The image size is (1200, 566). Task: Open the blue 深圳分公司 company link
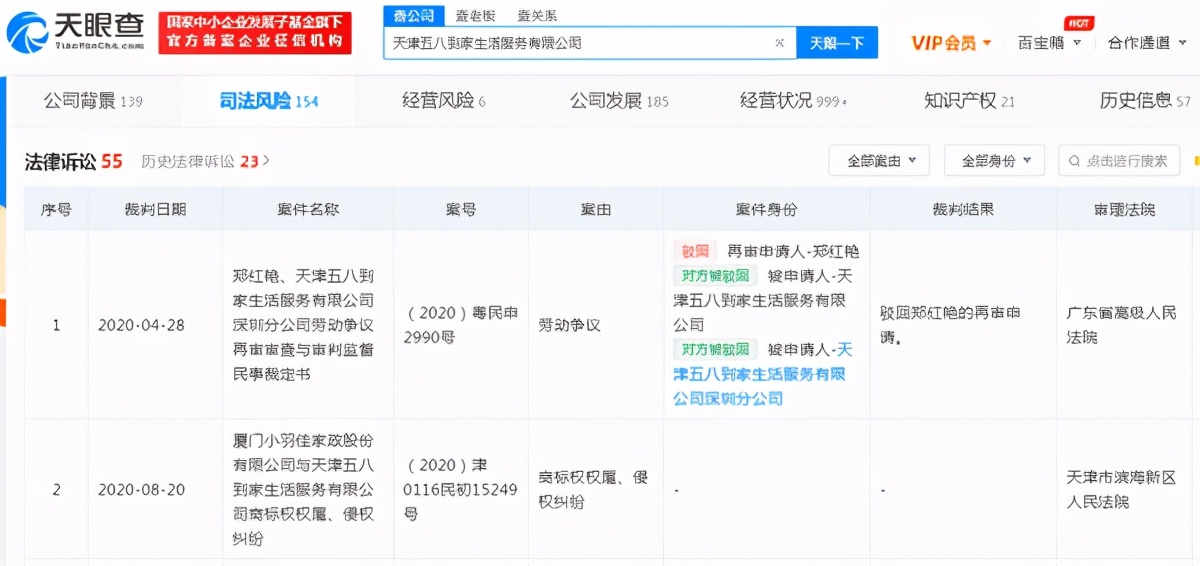pyautogui.click(x=762, y=374)
